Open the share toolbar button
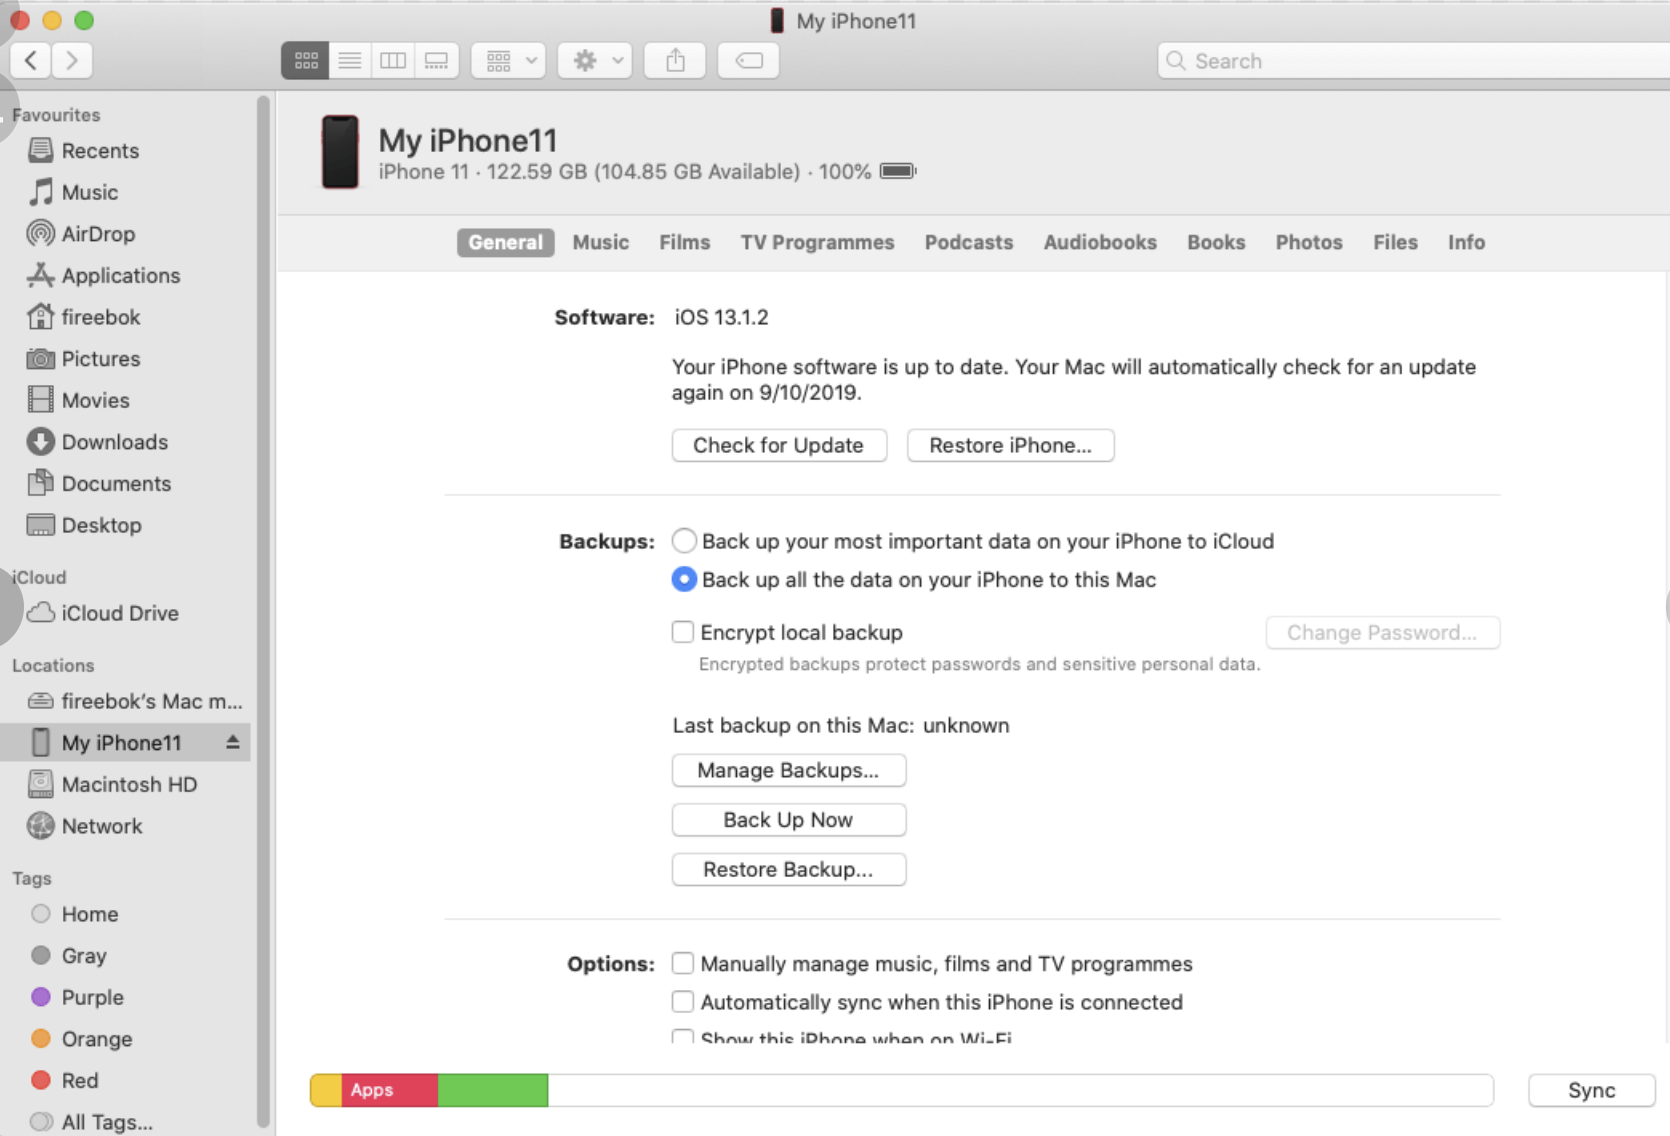The height and width of the screenshot is (1136, 1670). tap(676, 61)
